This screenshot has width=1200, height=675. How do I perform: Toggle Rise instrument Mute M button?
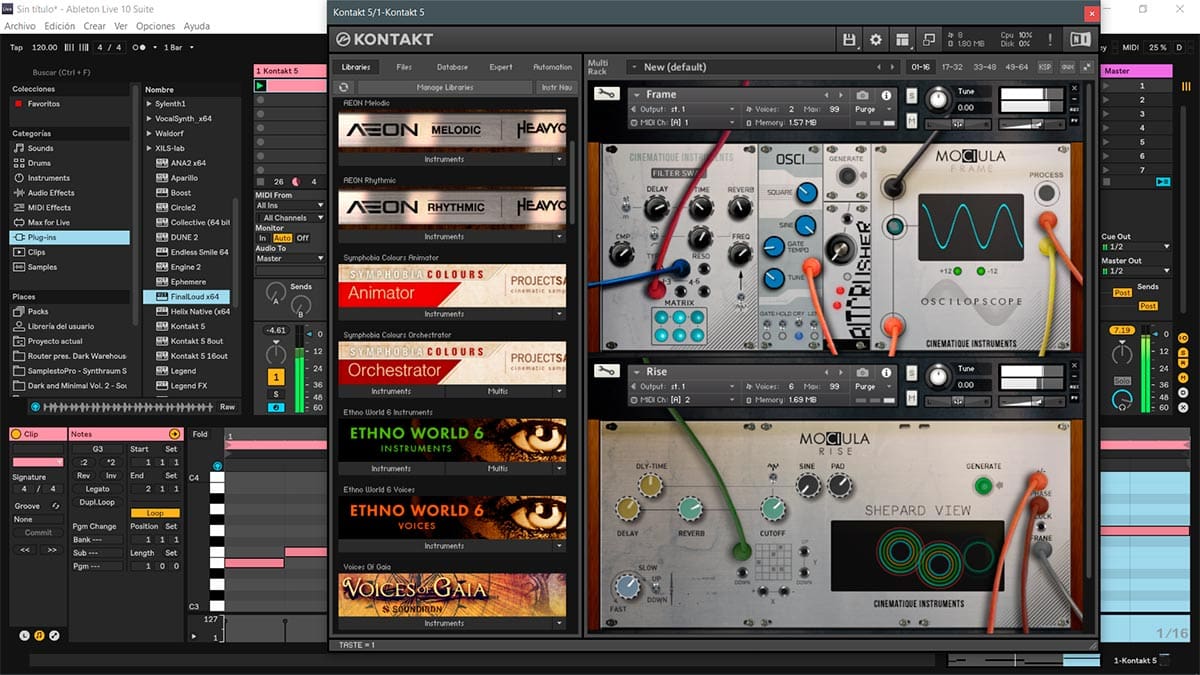[912, 398]
